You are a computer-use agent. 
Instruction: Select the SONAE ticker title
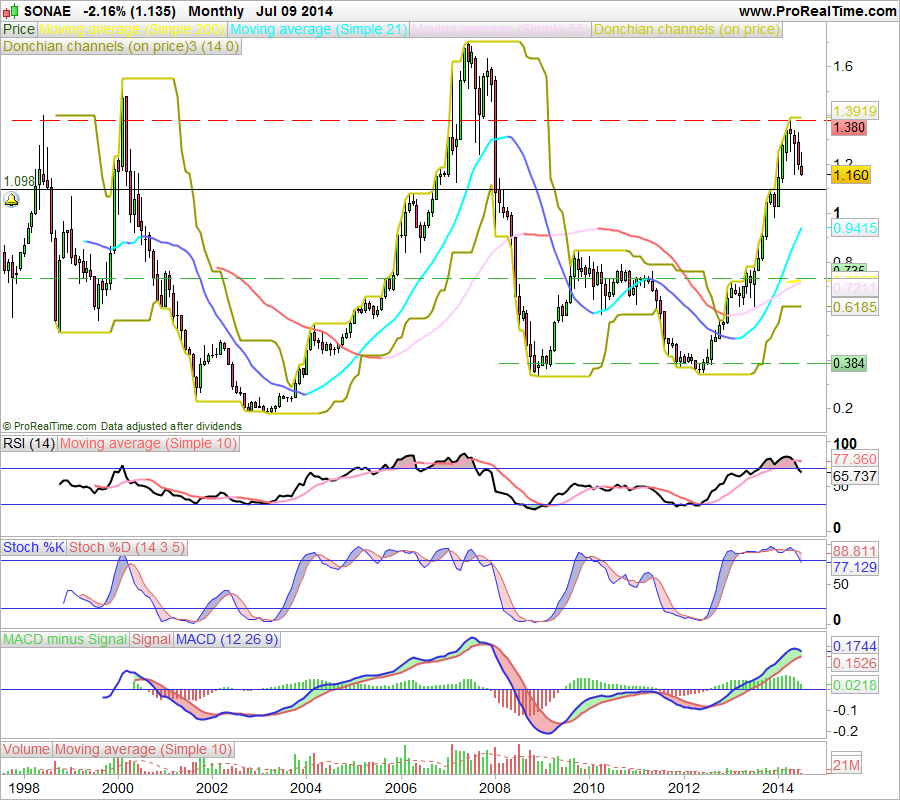point(47,11)
